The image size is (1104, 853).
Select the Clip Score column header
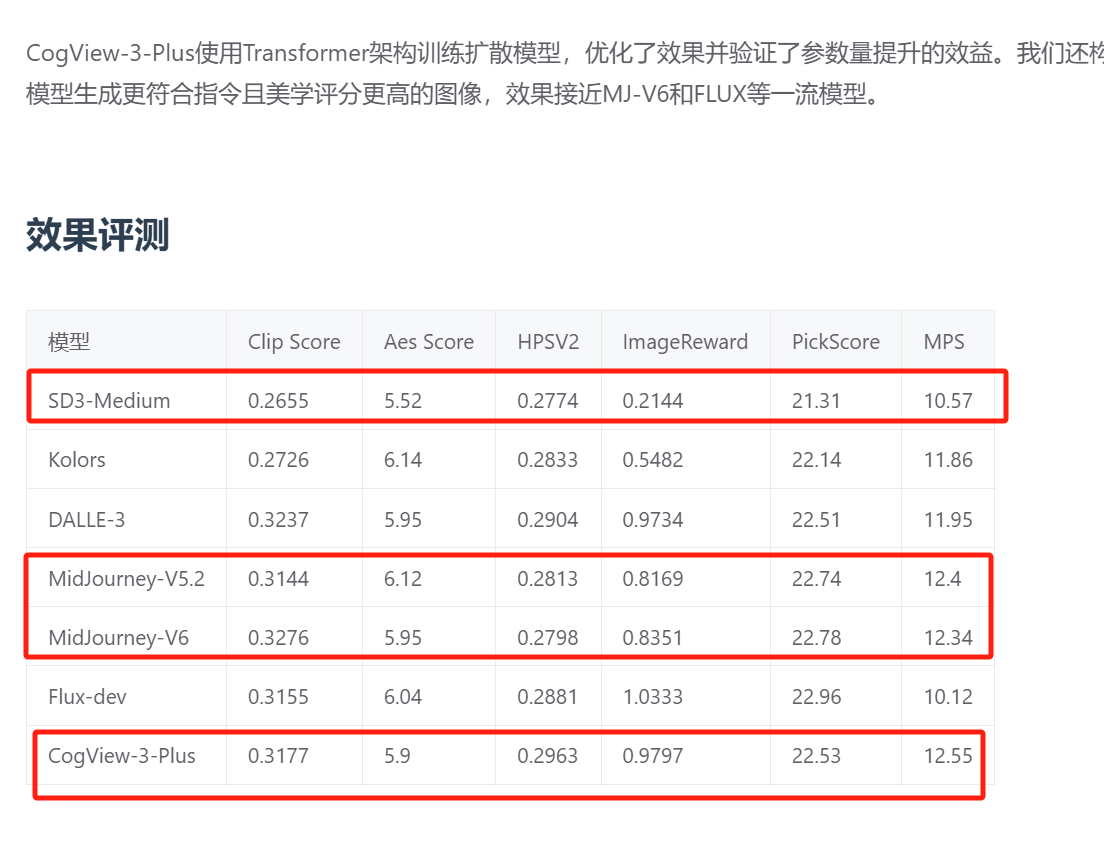point(294,342)
